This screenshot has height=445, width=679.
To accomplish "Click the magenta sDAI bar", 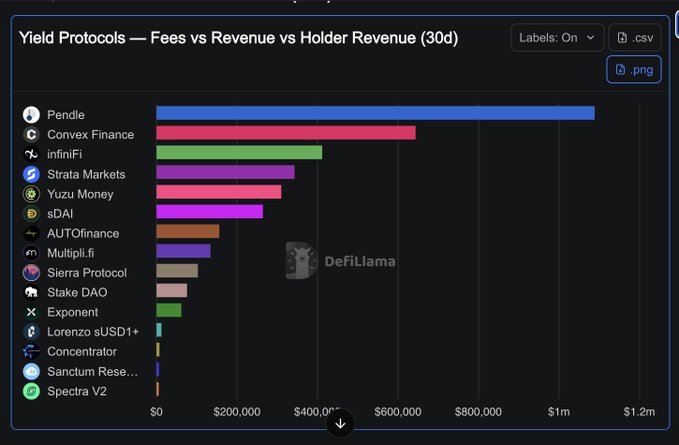I will coord(210,212).
